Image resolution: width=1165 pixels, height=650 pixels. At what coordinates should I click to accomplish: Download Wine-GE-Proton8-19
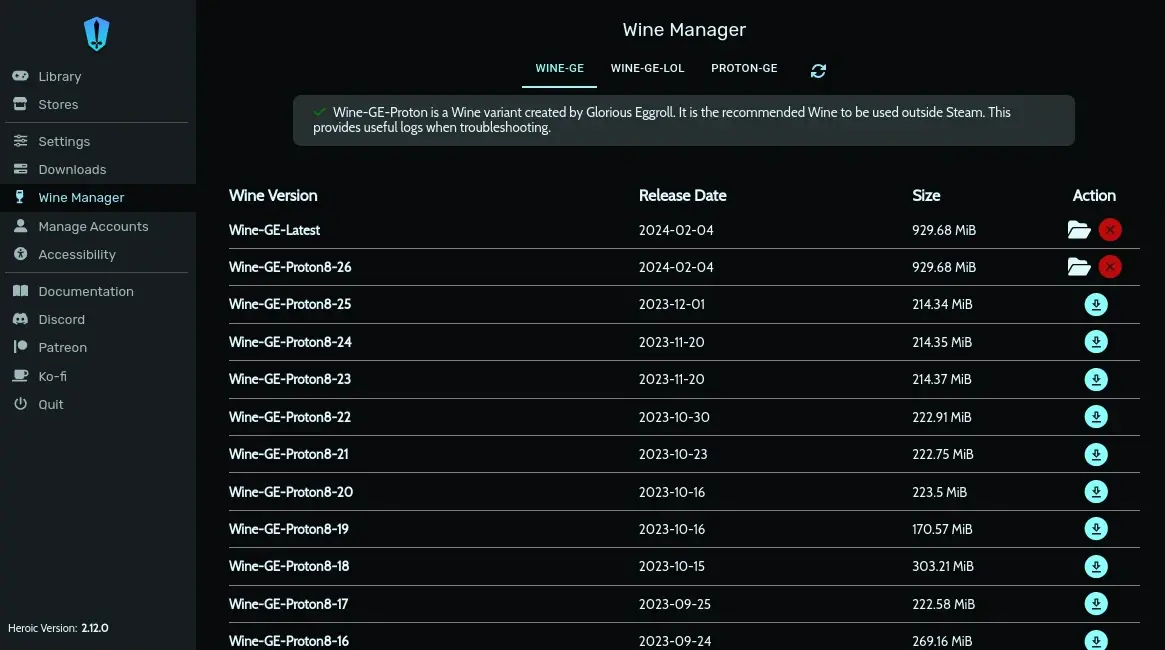click(x=1096, y=529)
